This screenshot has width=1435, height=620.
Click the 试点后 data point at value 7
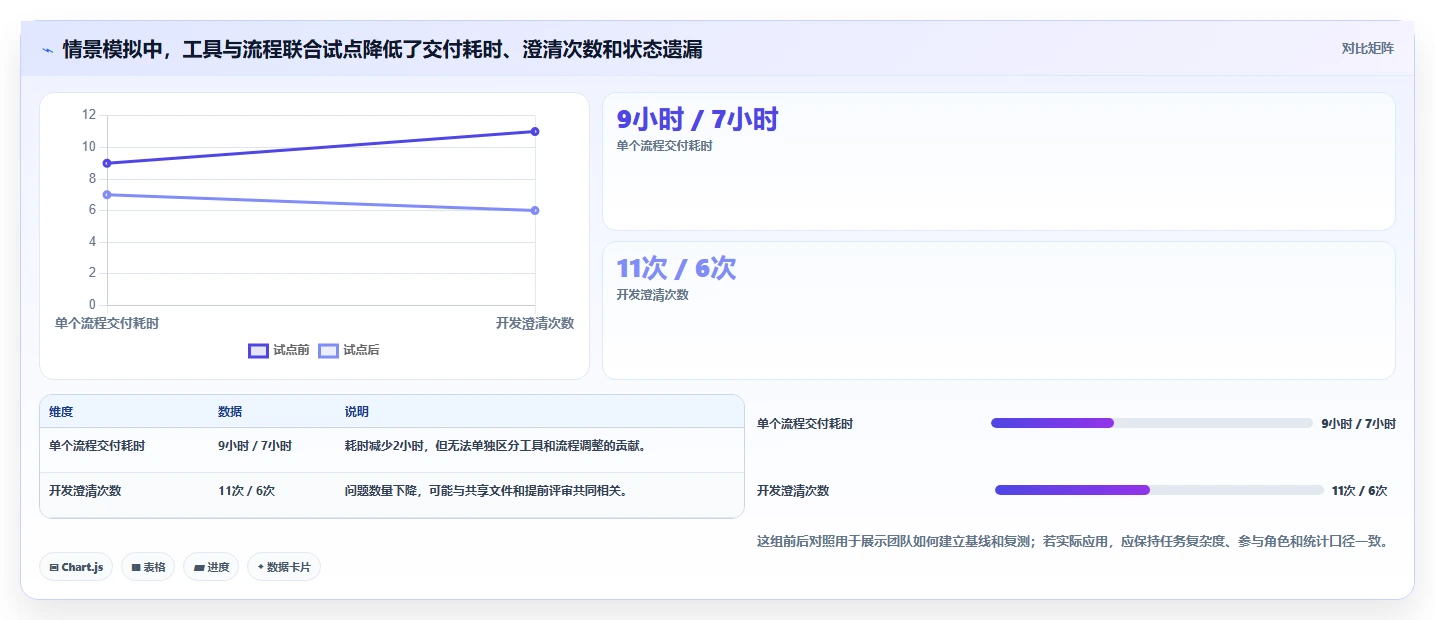[107, 194]
